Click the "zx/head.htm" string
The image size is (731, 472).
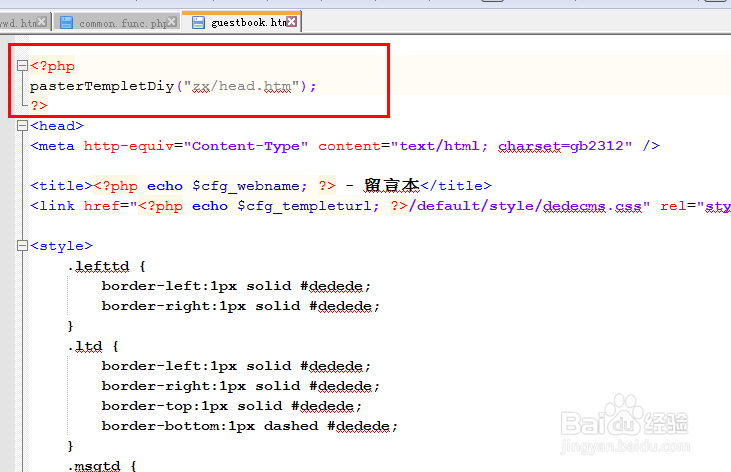pyautogui.click(x=241, y=86)
